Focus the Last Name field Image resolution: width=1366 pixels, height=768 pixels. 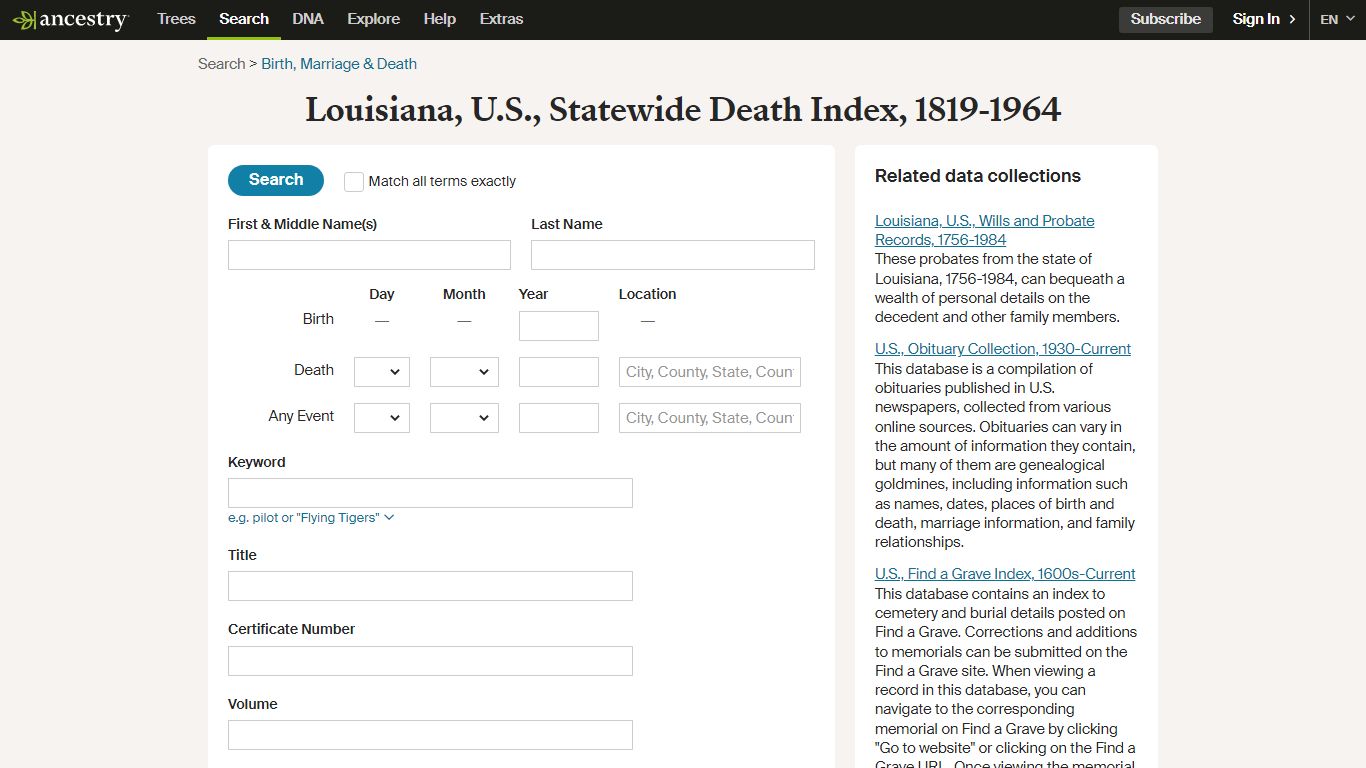tap(672, 255)
